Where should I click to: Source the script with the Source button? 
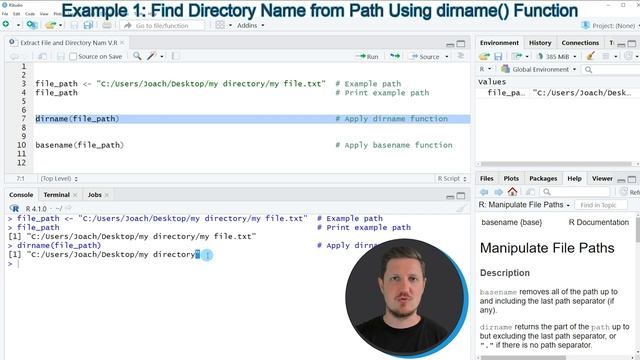tap(425, 56)
